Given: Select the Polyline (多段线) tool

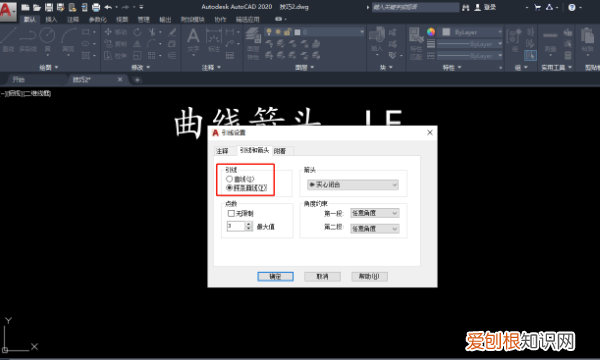Looking at the screenshot, I should pyautogui.click(x=28, y=40).
